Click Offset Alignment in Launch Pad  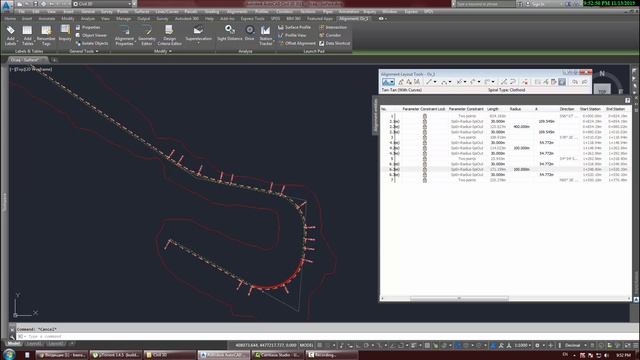coord(297,43)
